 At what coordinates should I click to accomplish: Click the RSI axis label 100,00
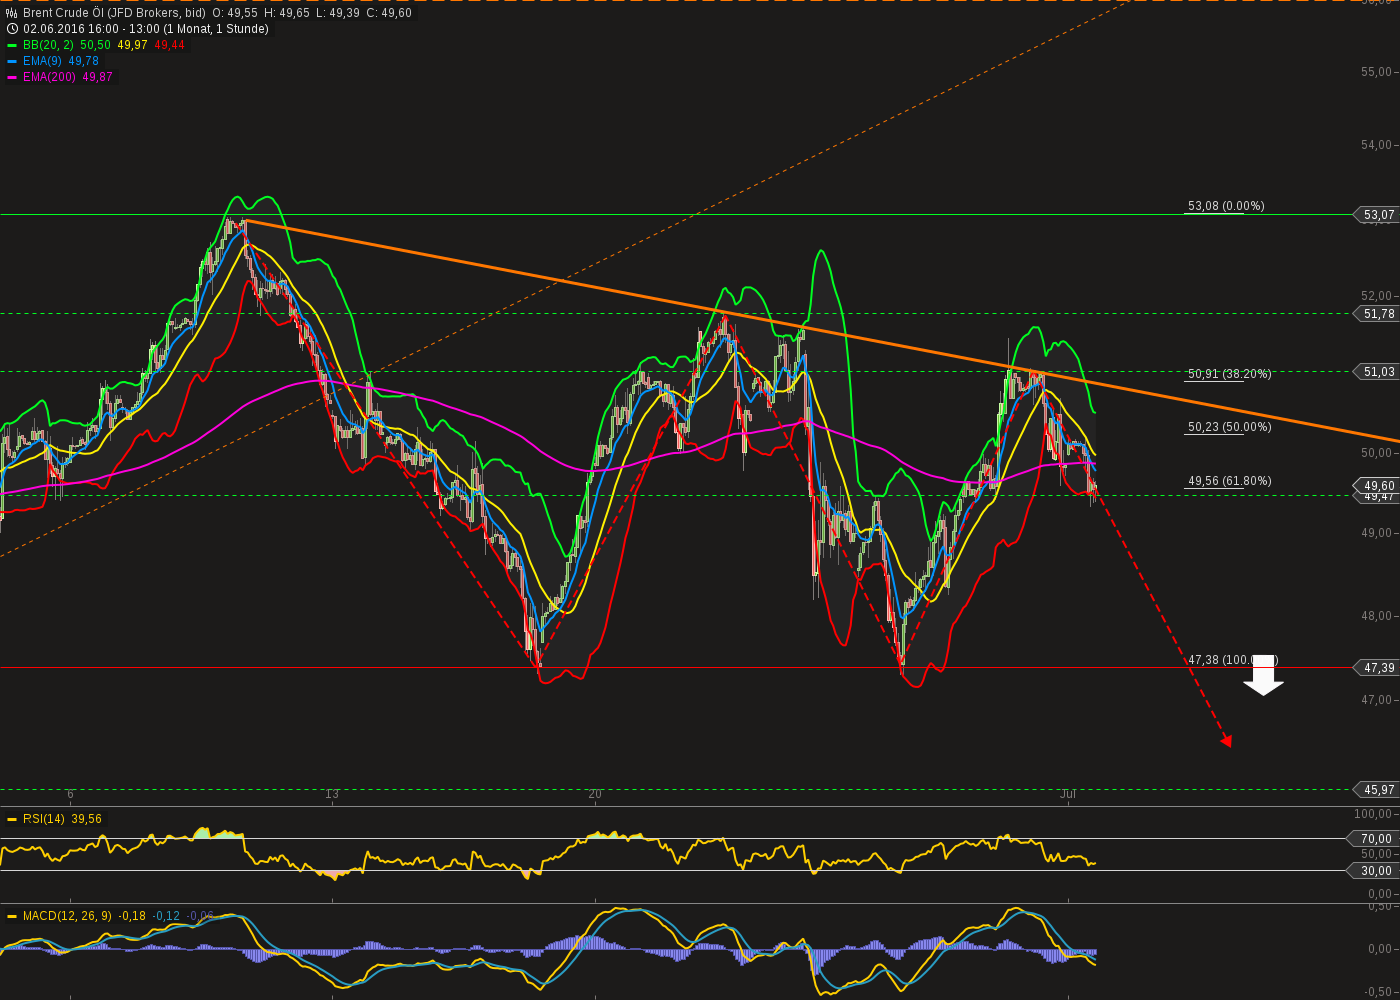tap(1374, 814)
